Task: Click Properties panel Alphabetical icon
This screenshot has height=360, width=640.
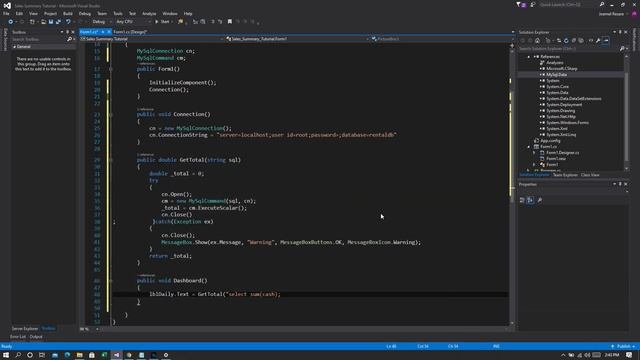Action: point(530,200)
